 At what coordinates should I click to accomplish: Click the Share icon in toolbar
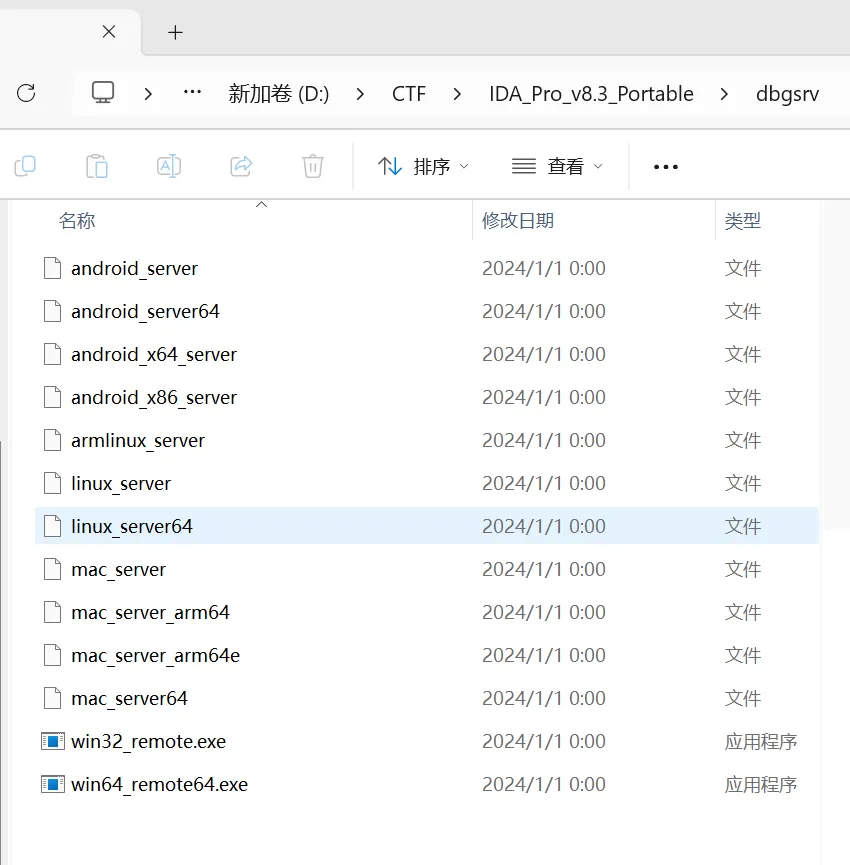(x=241, y=166)
